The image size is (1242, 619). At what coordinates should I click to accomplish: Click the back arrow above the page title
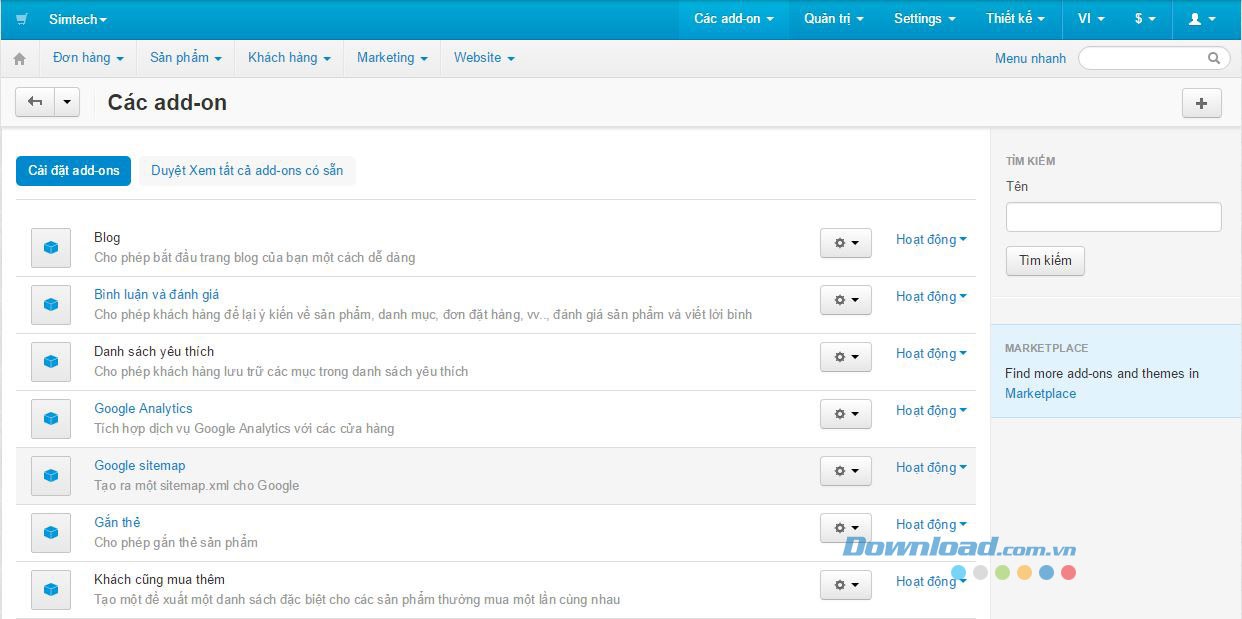point(33,101)
